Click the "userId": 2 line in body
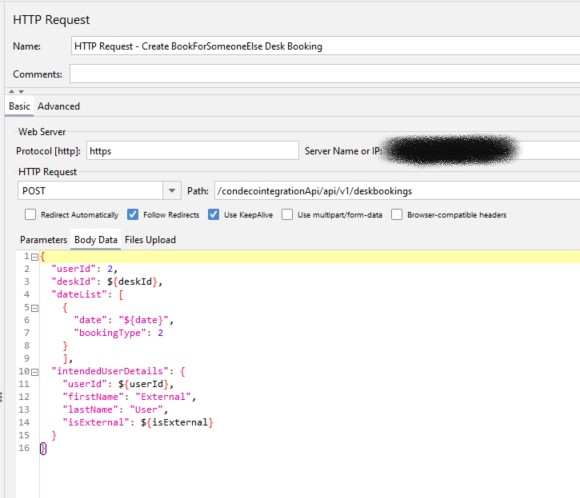The height and width of the screenshot is (498, 580). point(84,269)
